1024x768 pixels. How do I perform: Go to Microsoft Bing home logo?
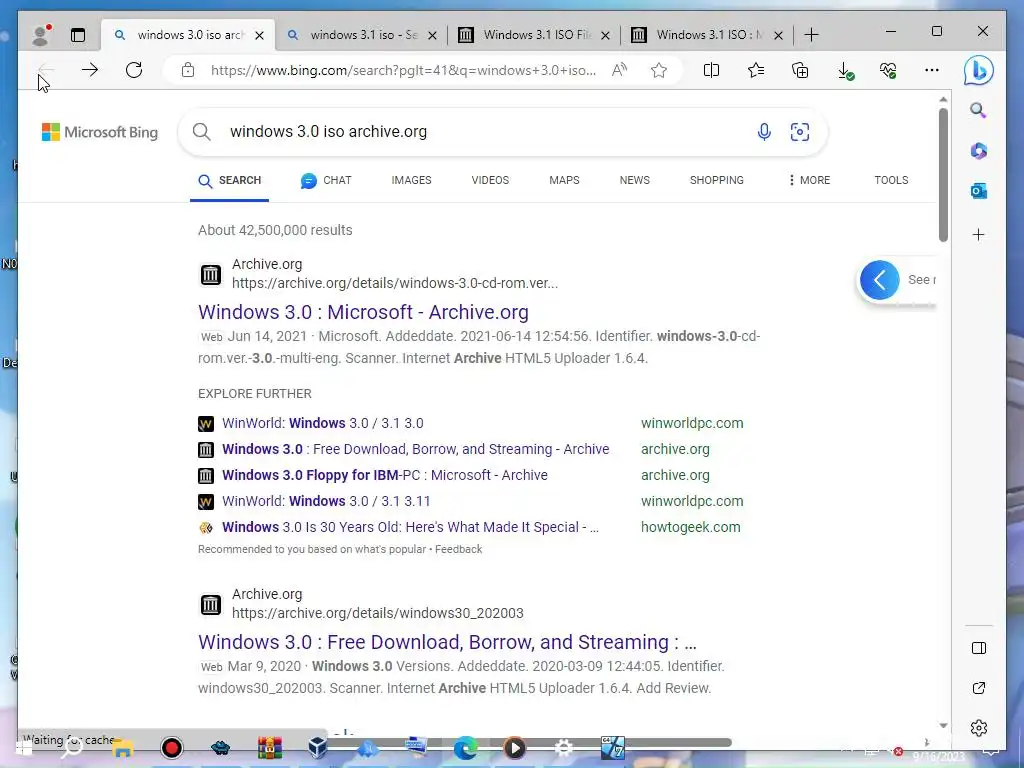(x=100, y=132)
